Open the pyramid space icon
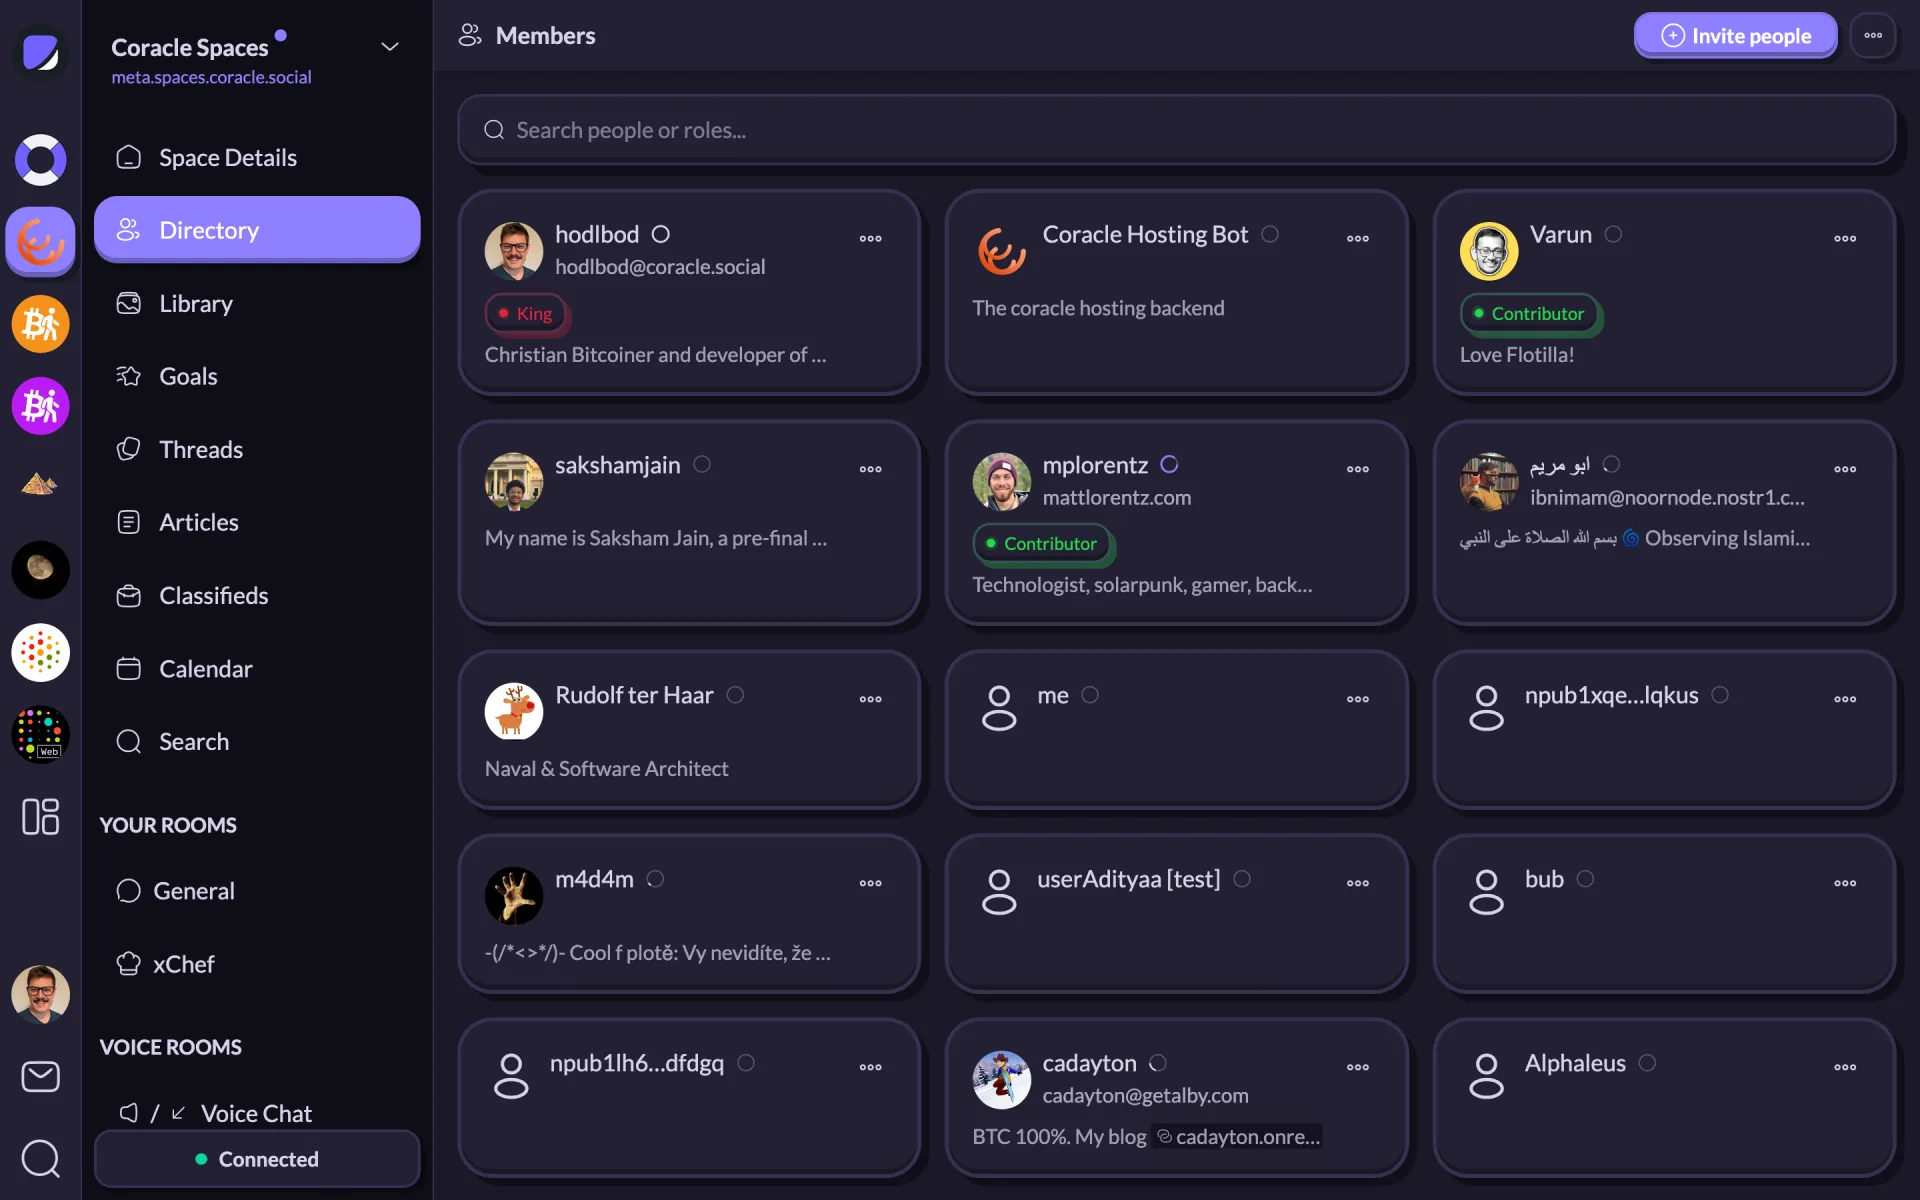 click(x=40, y=486)
